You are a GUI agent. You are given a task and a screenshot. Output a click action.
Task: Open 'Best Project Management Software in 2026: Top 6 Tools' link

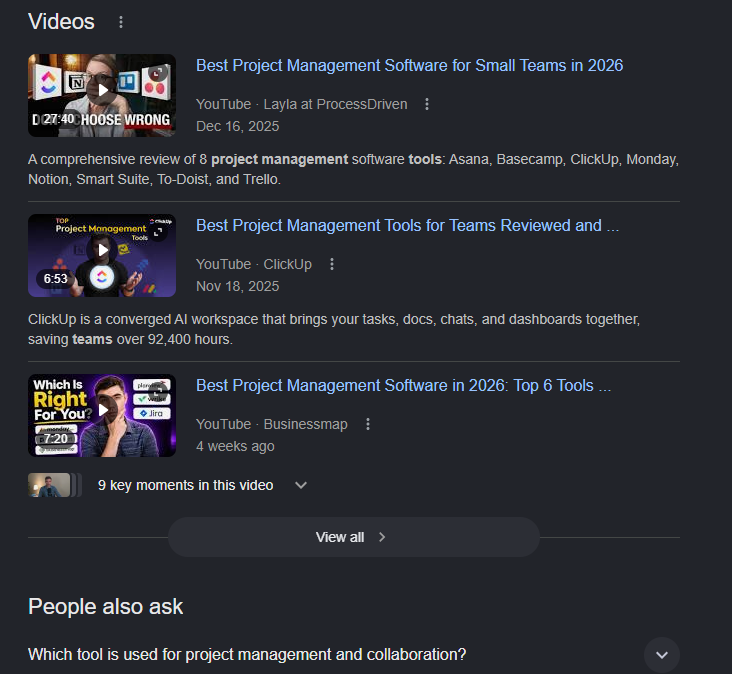pyautogui.click(x=403, y=386)
